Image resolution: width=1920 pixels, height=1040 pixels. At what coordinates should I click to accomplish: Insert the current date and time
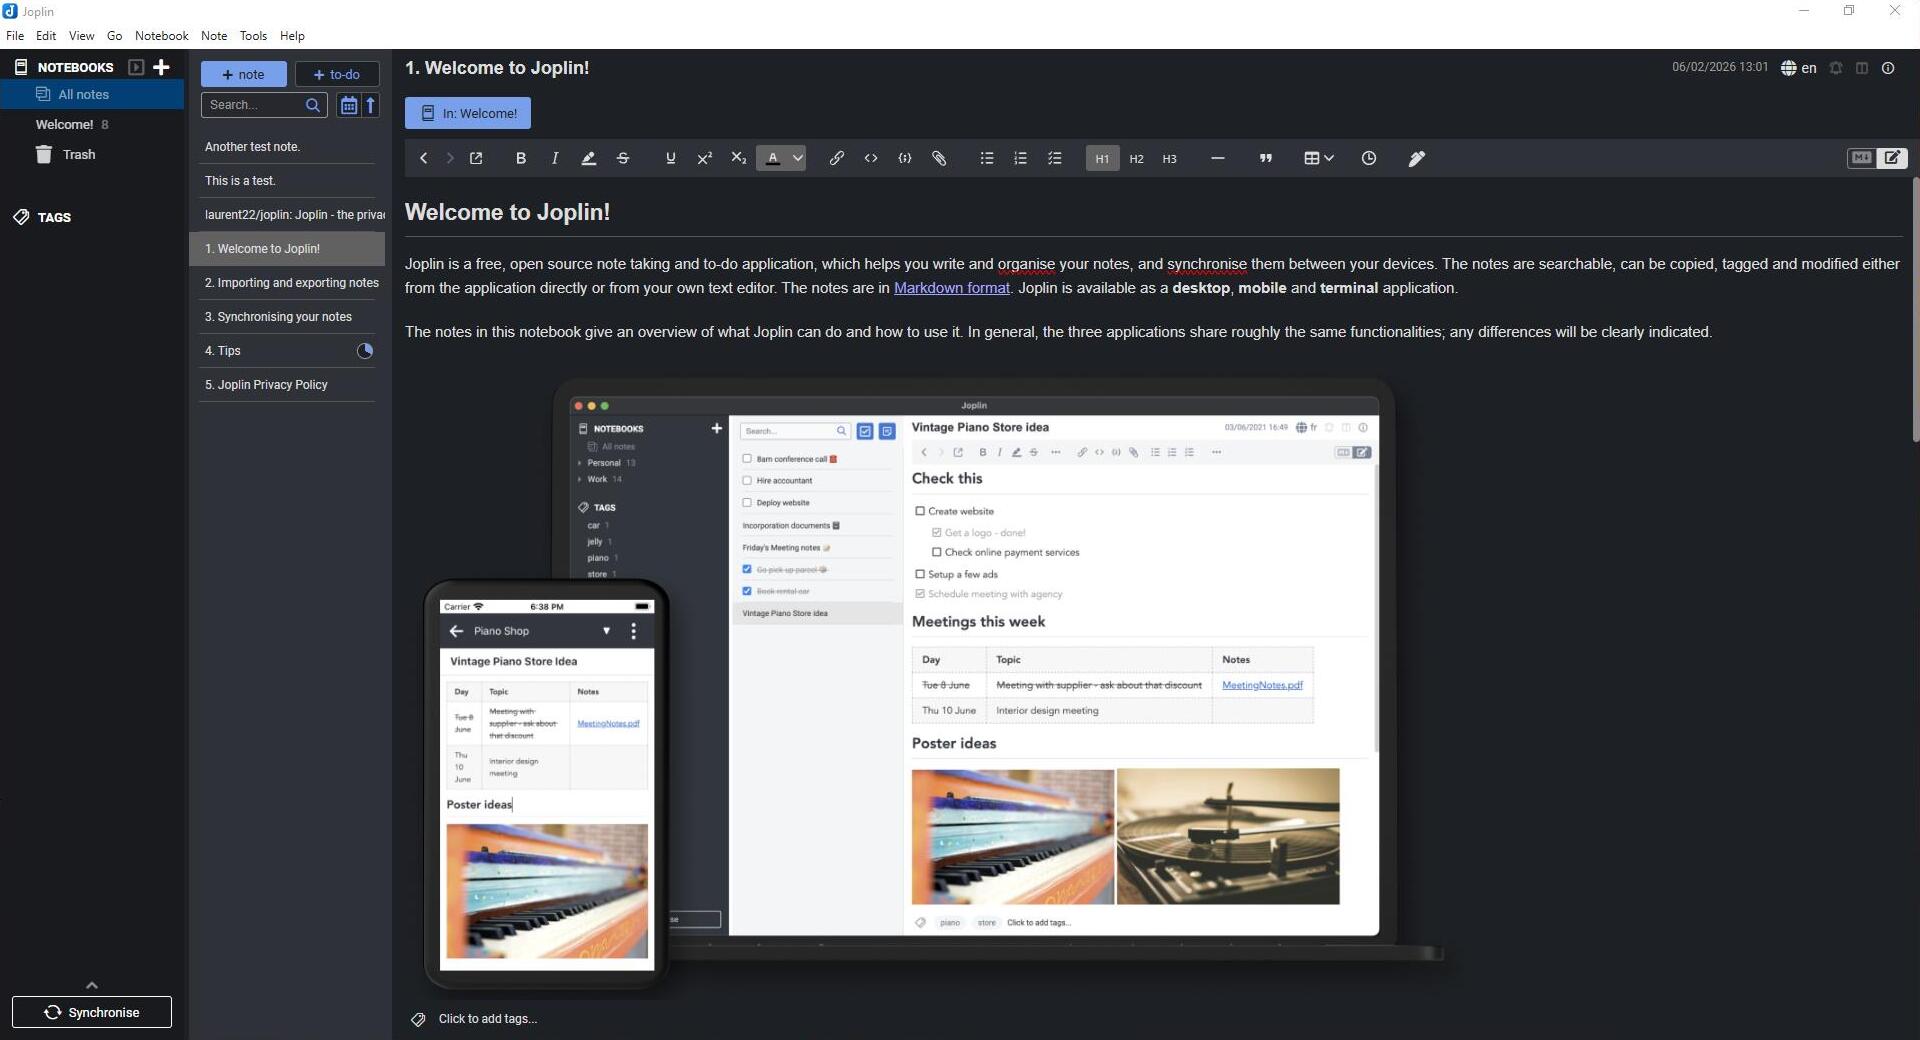click(1369, 158)
